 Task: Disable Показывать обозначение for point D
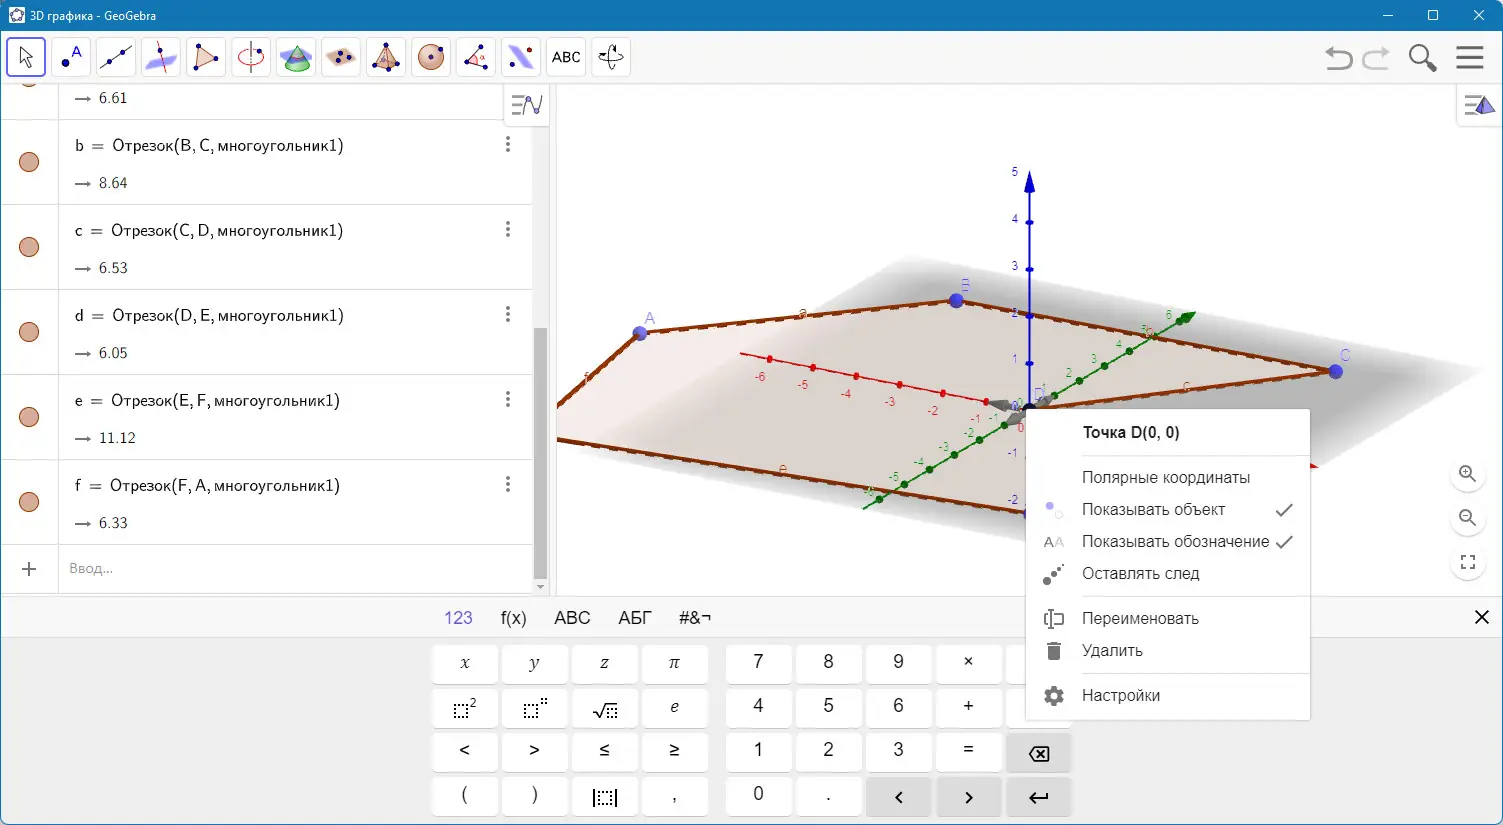tap(1174, 541)
